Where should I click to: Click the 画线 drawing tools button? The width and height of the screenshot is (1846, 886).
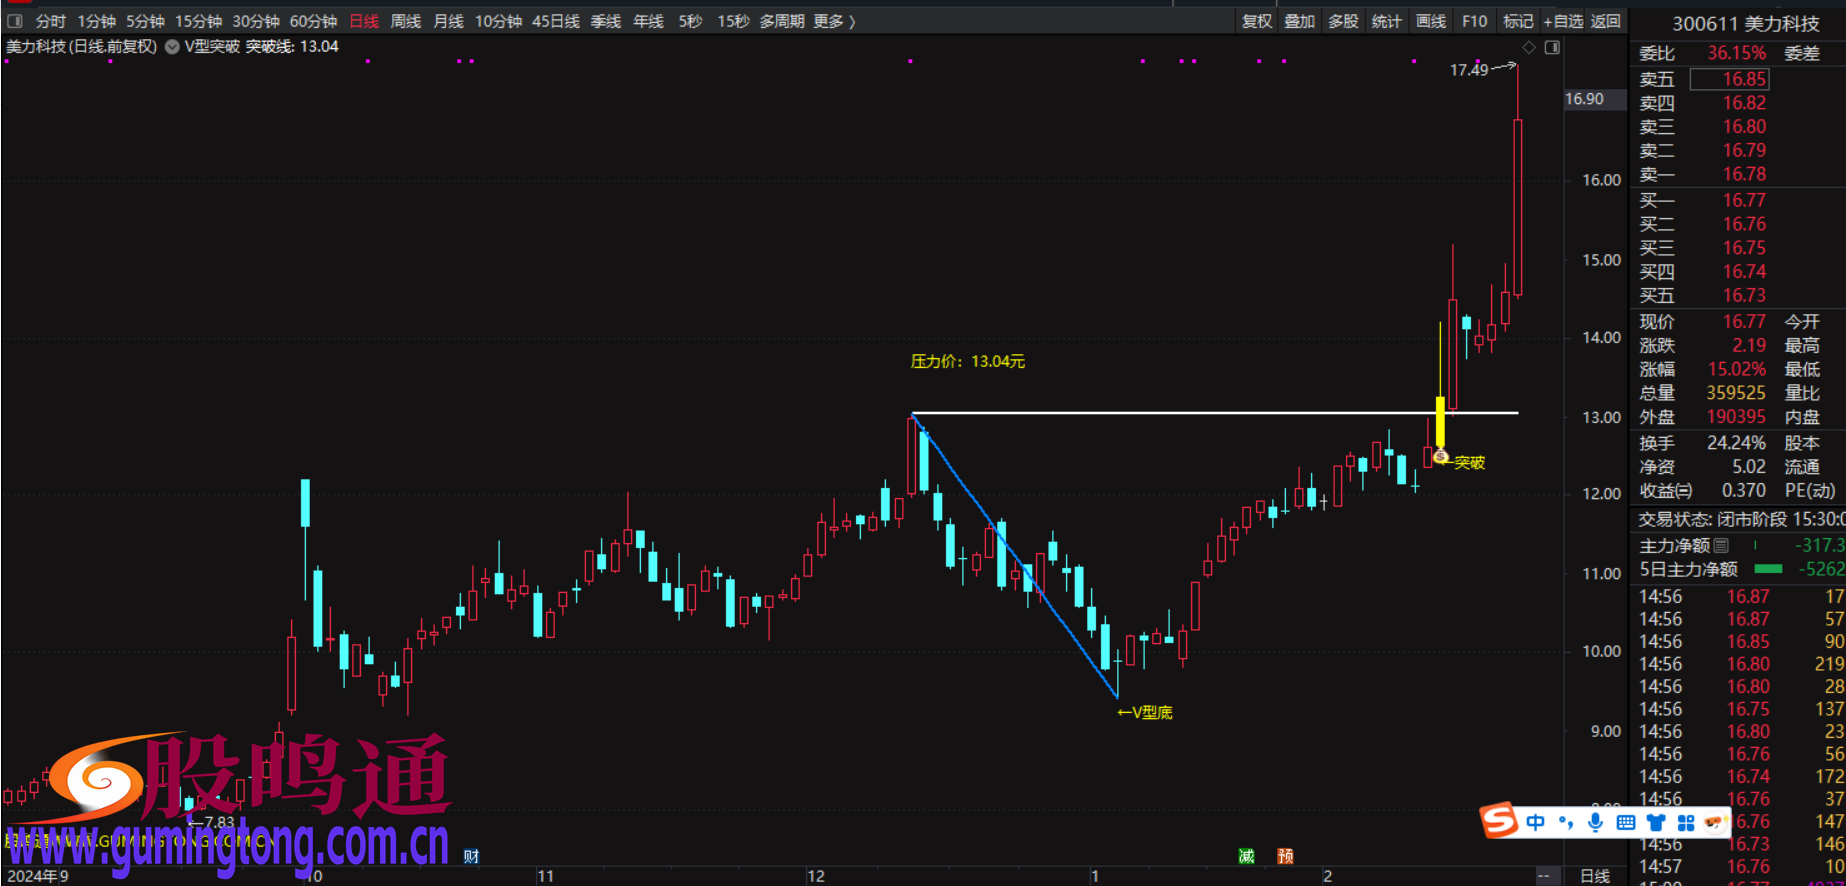[x=1431, y=21]
